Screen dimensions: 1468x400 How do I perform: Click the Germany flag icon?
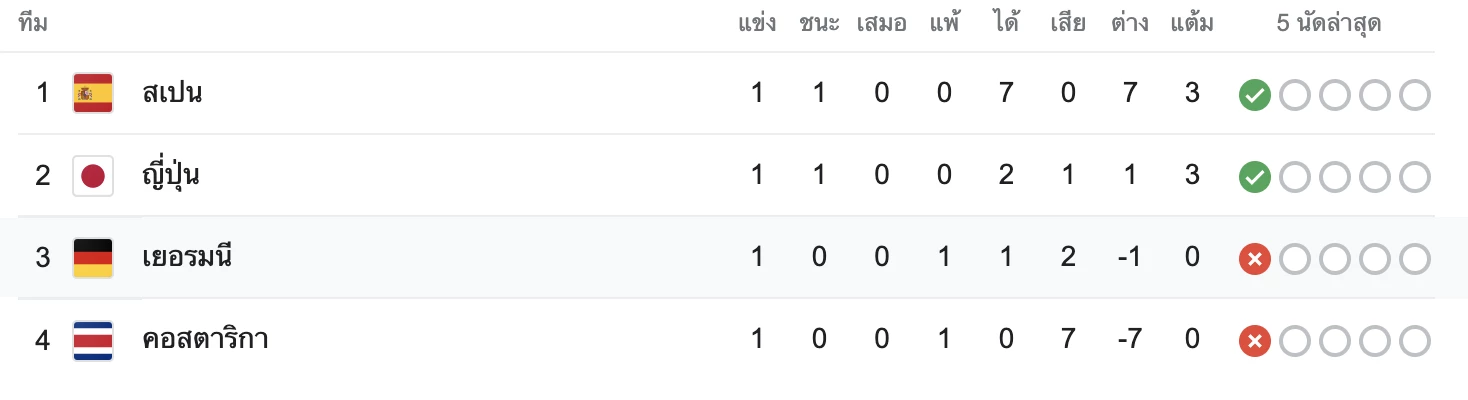(x=93, y=258)
